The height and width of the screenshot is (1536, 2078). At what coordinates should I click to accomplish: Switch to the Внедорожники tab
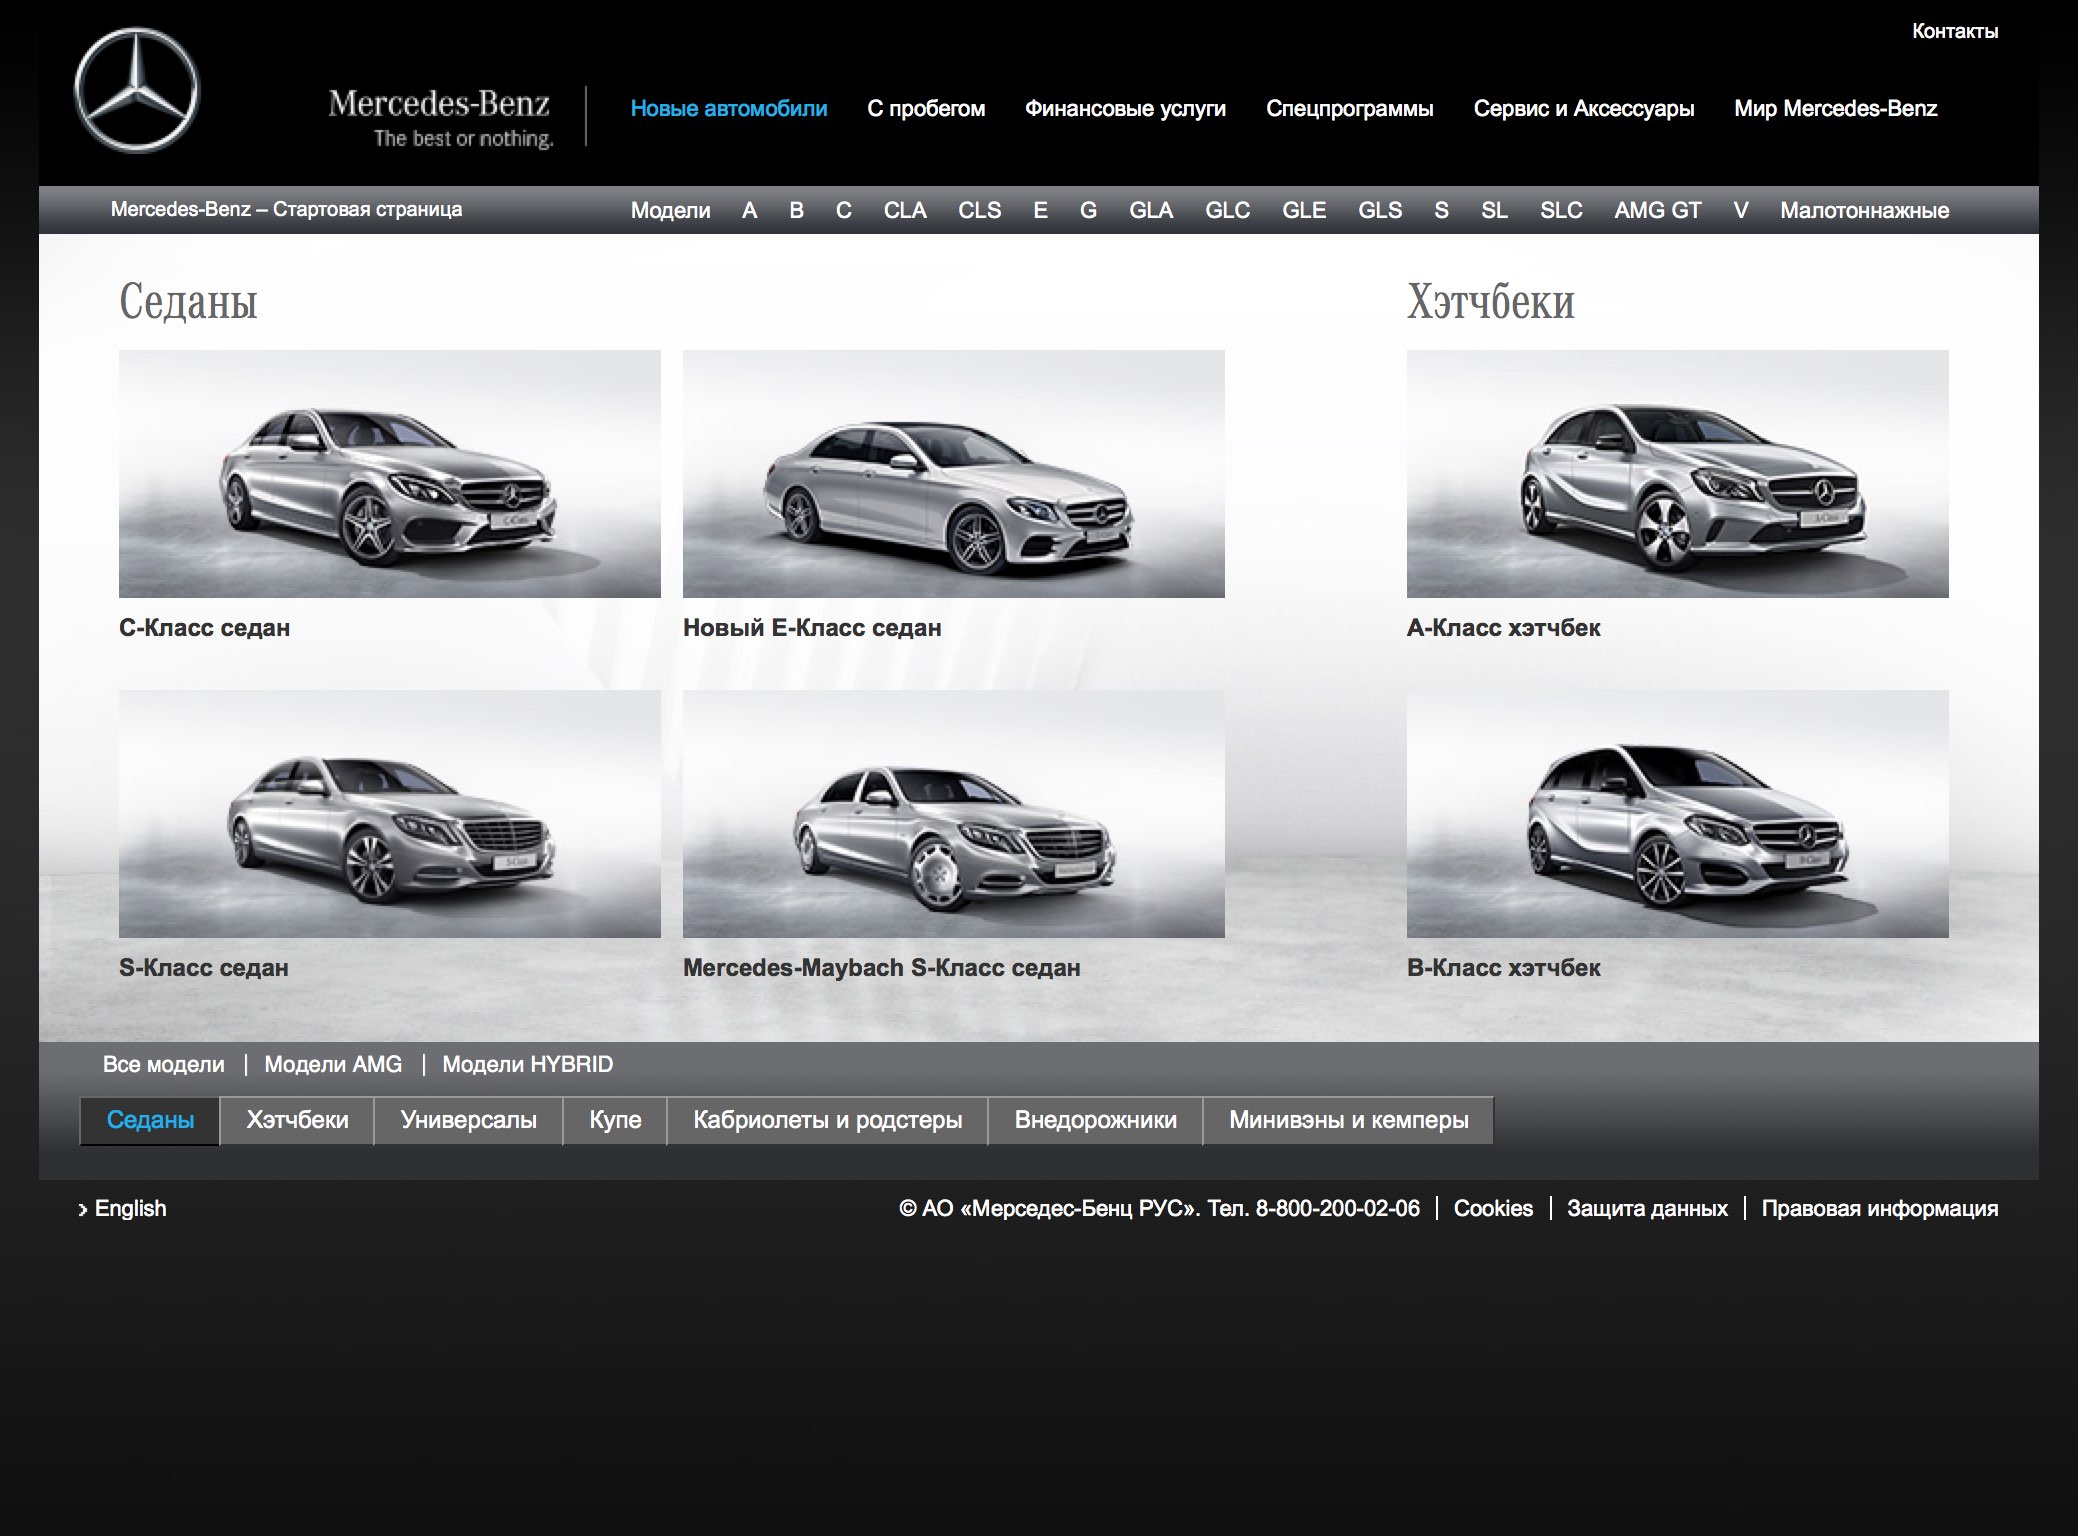tap(1095, 1120)
